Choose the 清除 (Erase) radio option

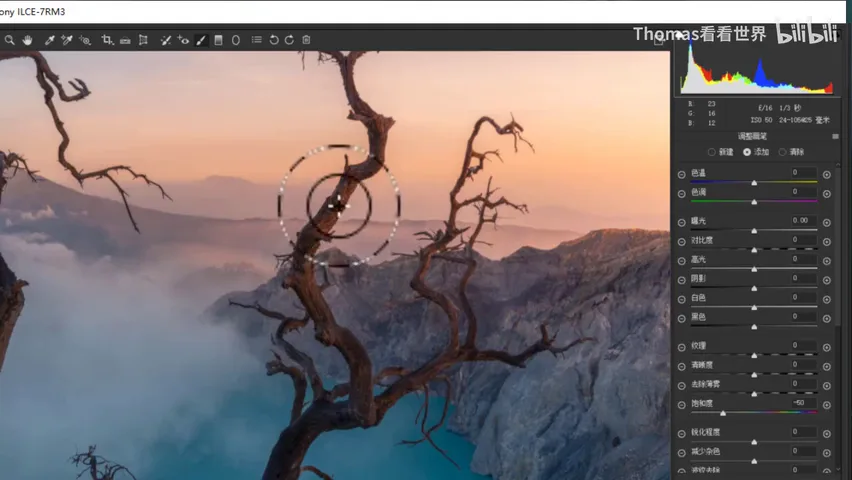pyautogui.click(x=782, y=152)
